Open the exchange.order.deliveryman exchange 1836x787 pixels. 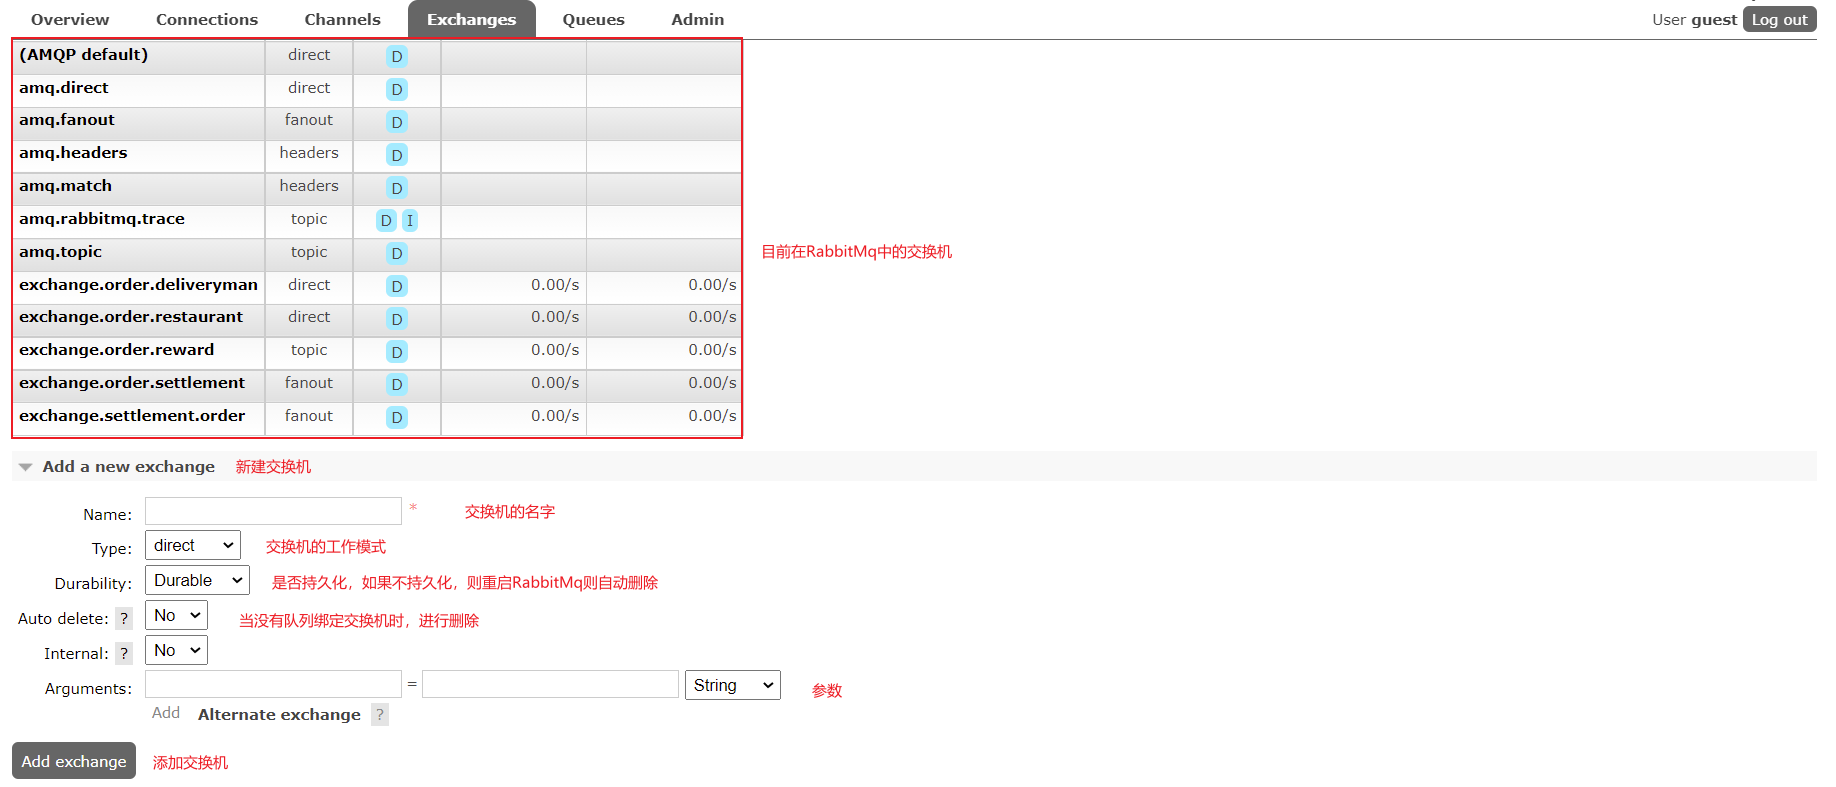coord(138,285)
